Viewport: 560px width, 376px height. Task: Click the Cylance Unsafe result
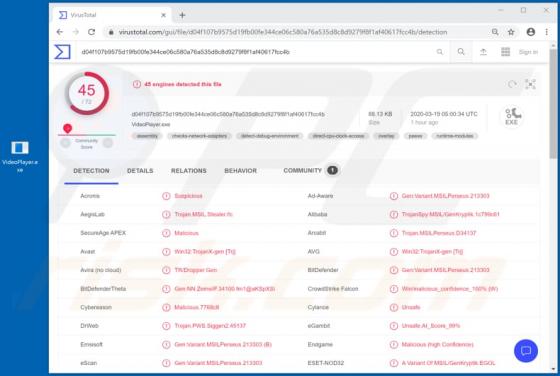click(411, 307)
